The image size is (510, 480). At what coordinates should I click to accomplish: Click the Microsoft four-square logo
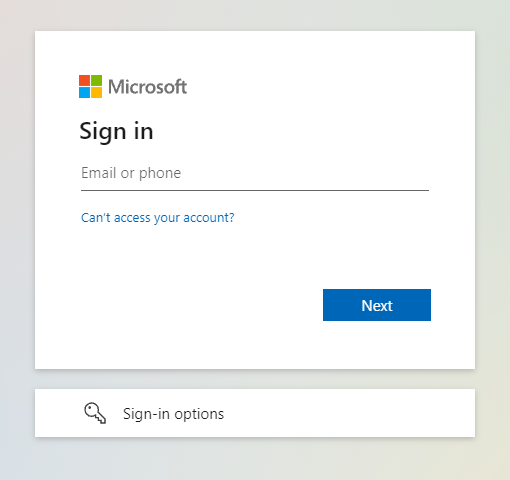90,86
